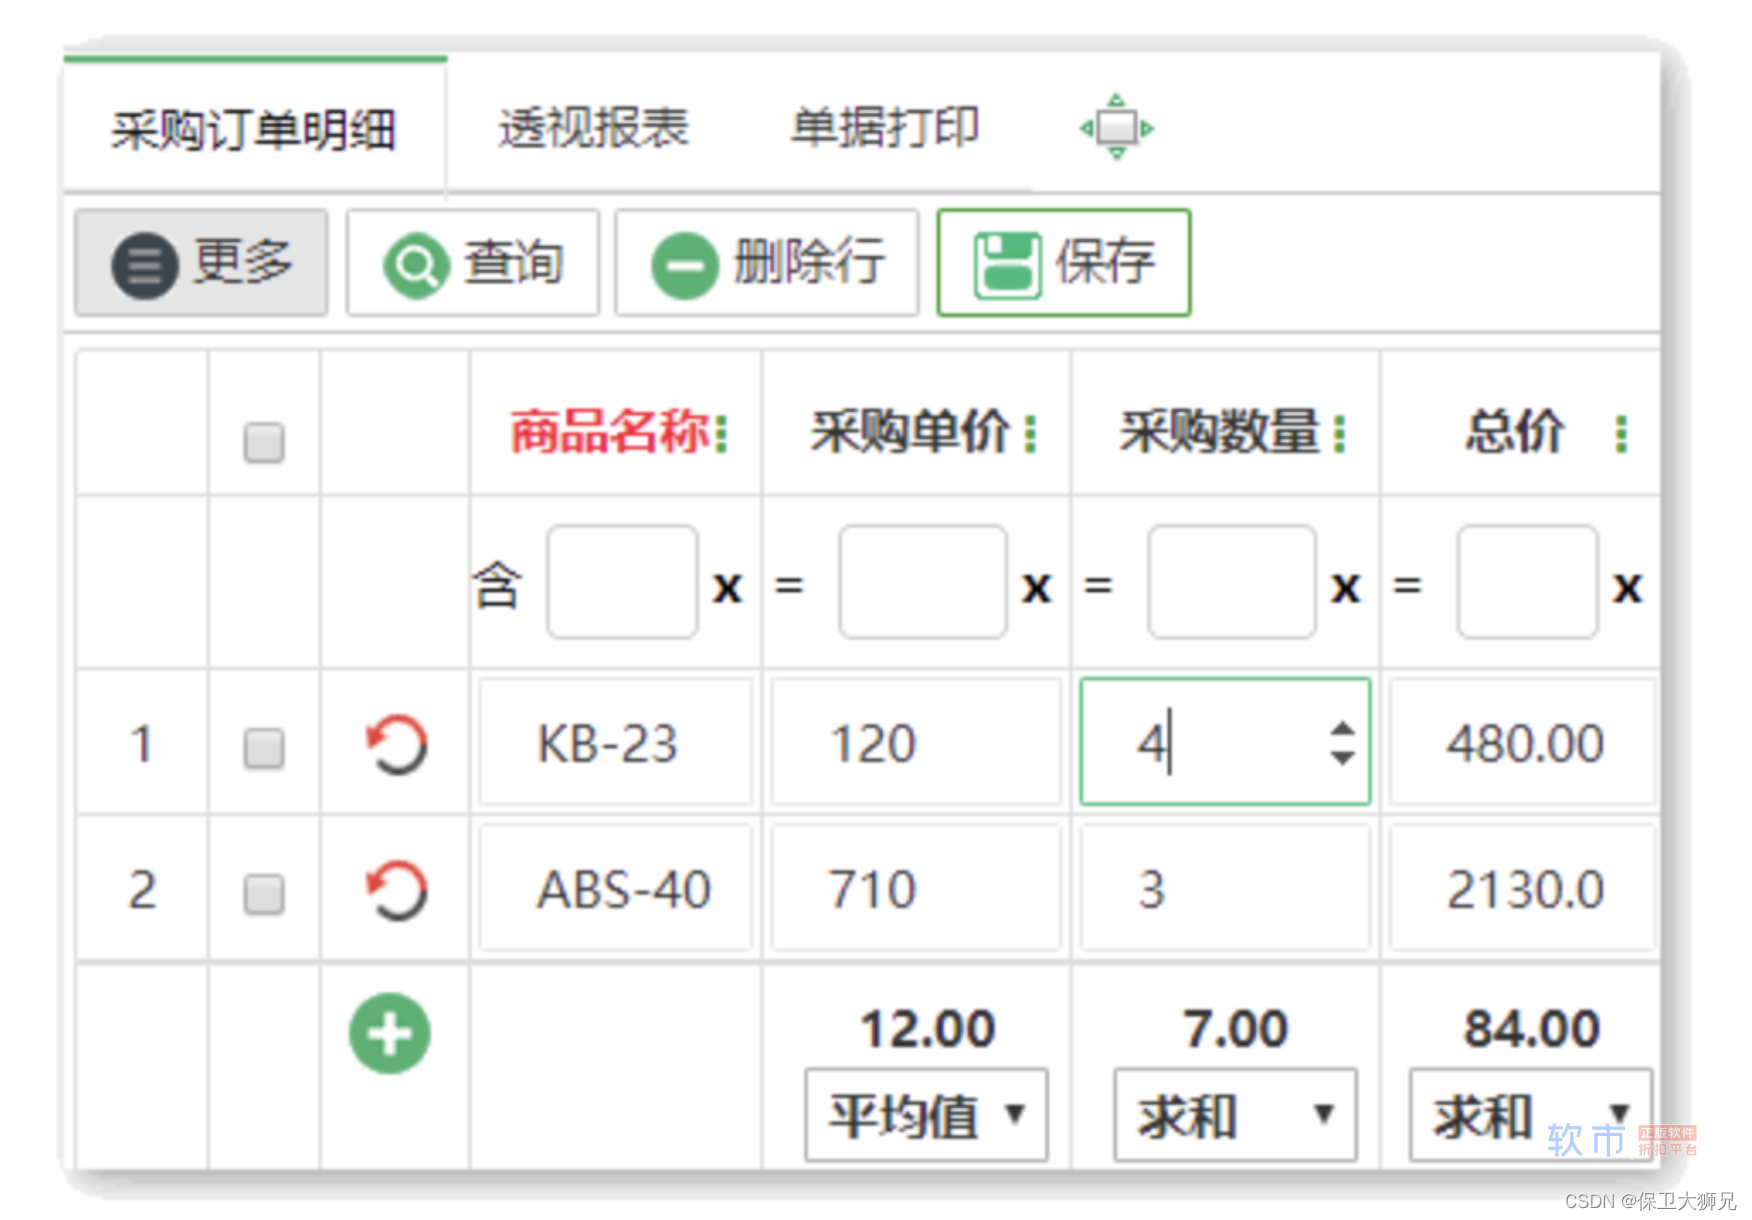Click the fullscreen expand arrows icon

click(x=1117, y=128)
